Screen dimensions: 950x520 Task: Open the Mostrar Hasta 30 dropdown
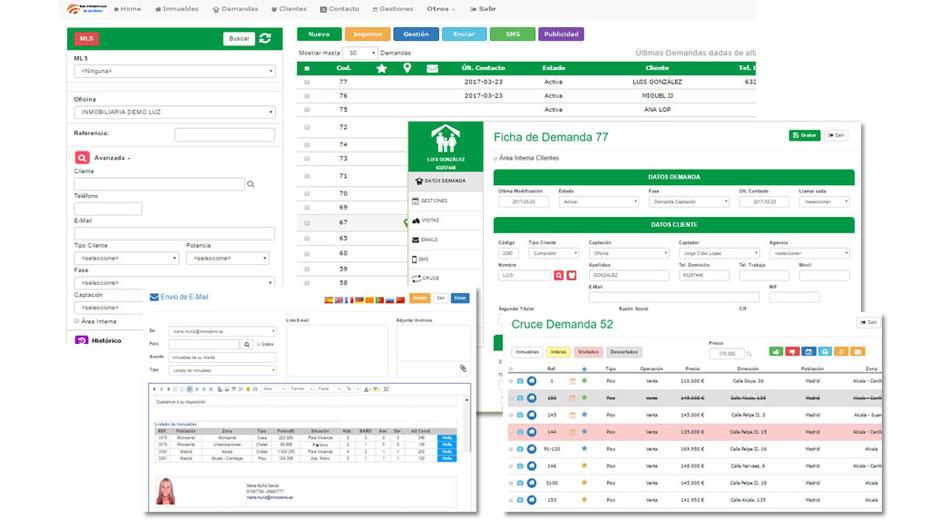click(360, 53)
